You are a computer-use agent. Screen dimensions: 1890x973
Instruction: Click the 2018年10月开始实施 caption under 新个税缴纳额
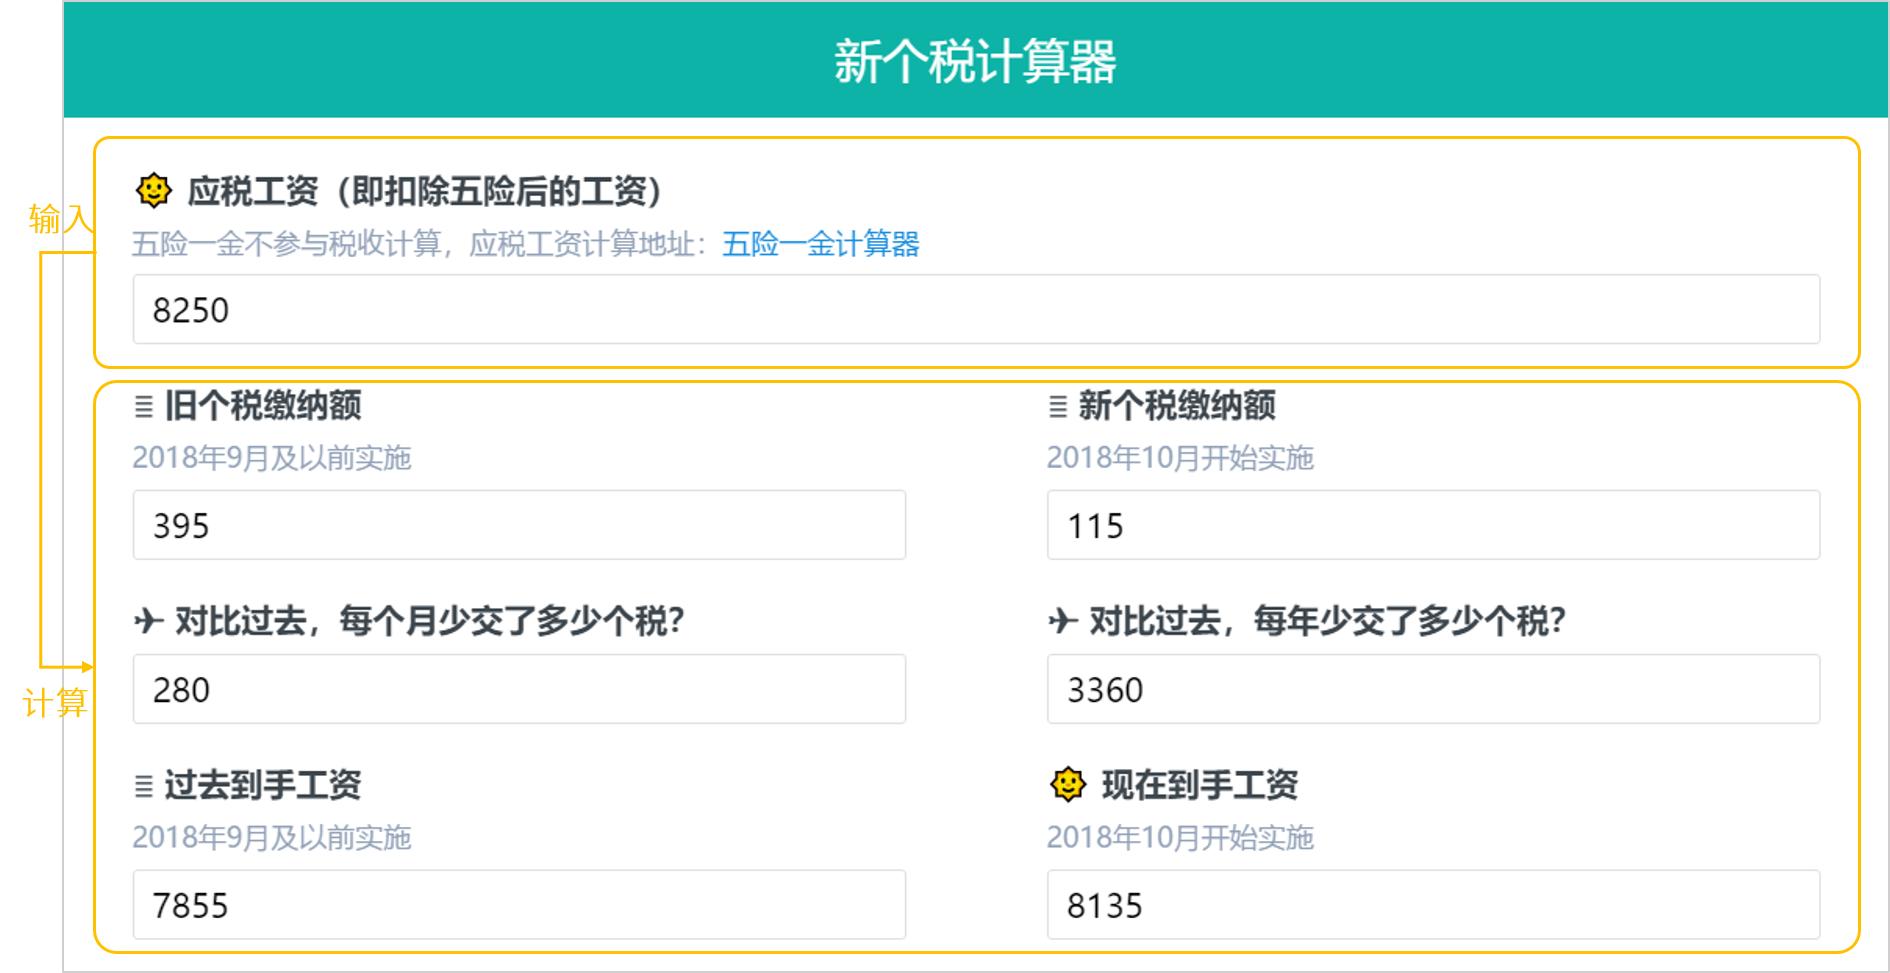coord(1185,457)
